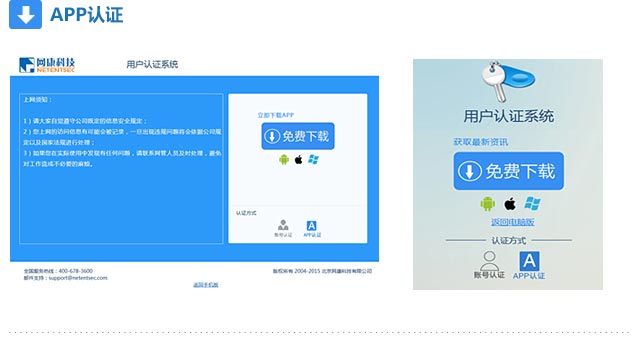
Task: Click 400-678-3600 service hotline text
Action: (75, 271)
